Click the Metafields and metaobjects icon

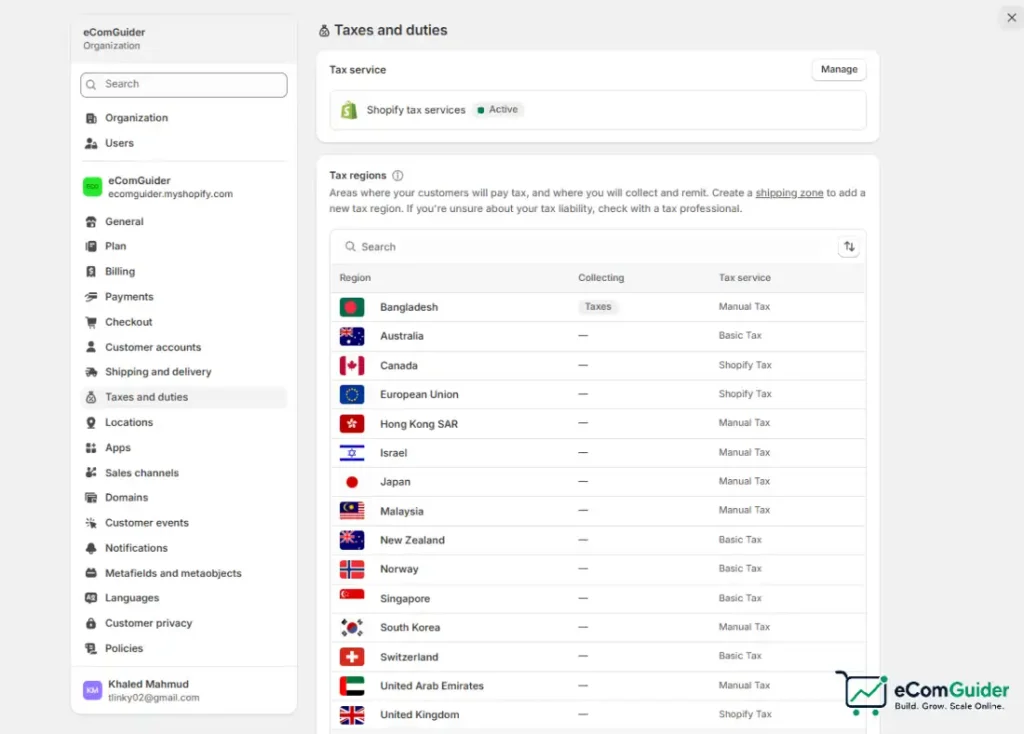point(91,573)
